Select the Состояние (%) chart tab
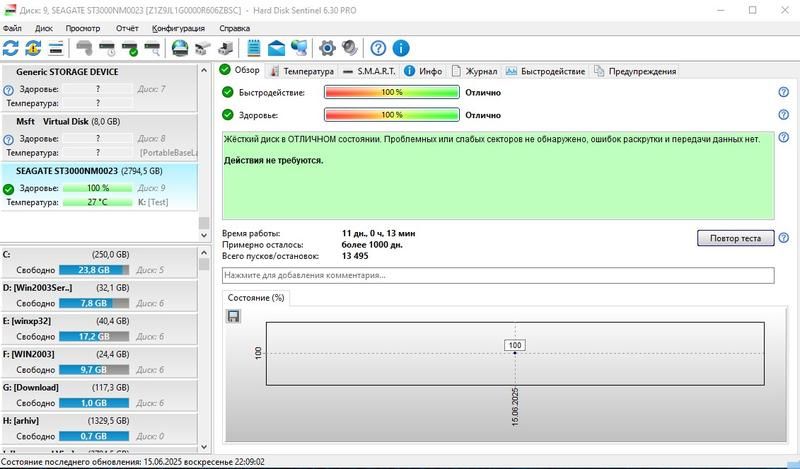Screen dimensions: 800x469 (256, 298)
